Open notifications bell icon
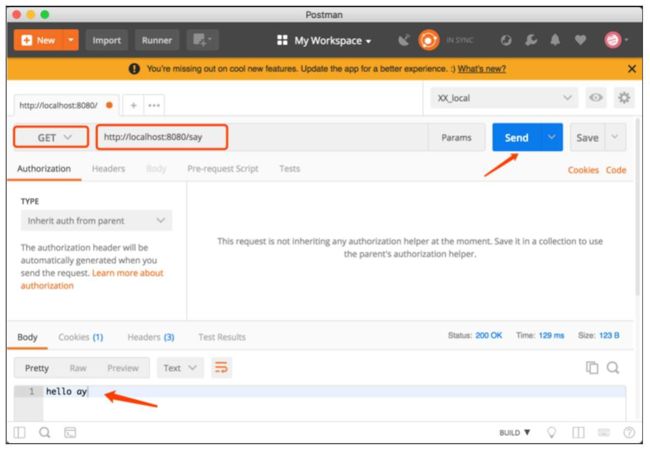Viewport: 650px width, 452px height. pos(555,40)
